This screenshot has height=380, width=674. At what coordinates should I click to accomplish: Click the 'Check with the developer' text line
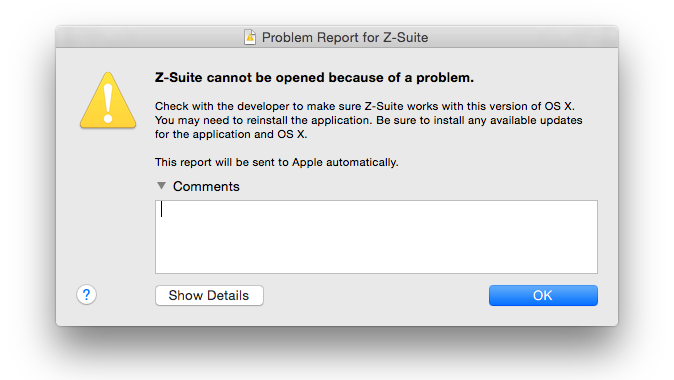[x=365, y=106]
